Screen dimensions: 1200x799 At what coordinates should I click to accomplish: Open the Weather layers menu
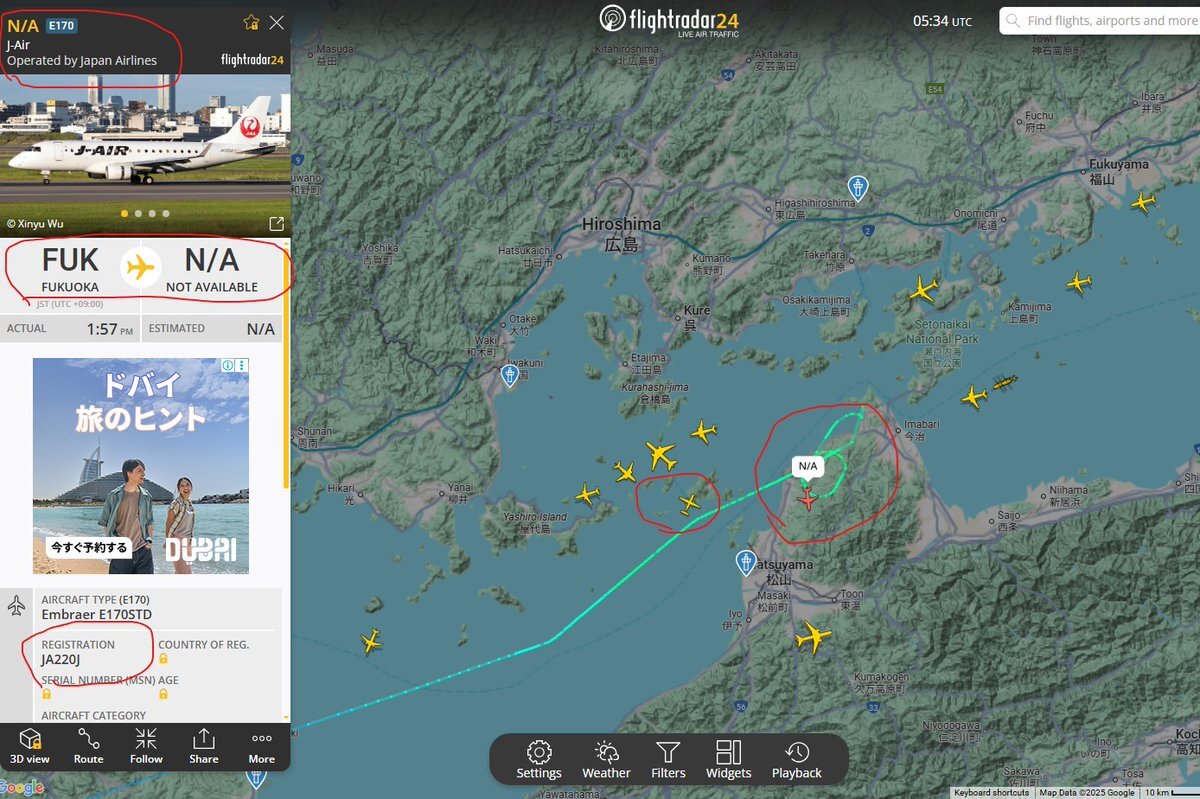606,760
